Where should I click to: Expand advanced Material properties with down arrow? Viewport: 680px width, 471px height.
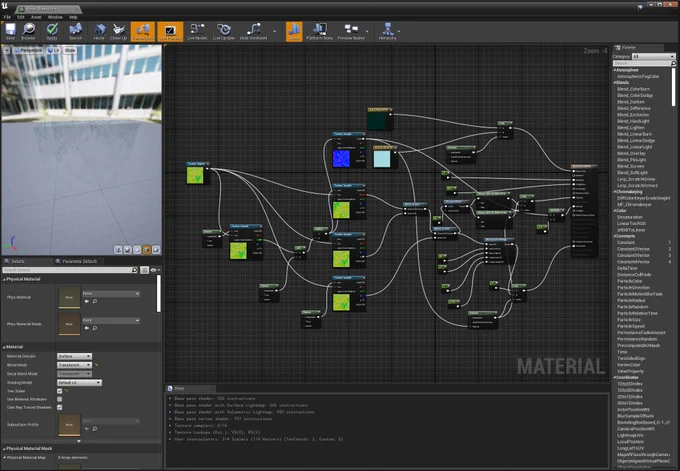click(78, 441)
